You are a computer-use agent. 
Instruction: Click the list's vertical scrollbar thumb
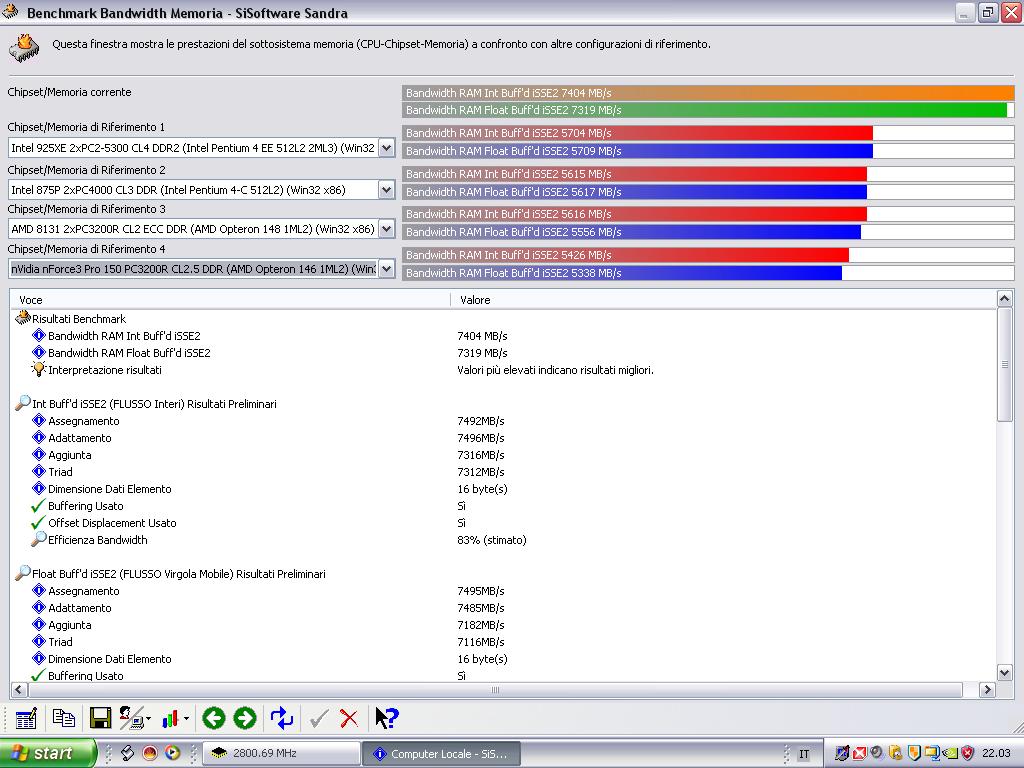point(1004,364)
